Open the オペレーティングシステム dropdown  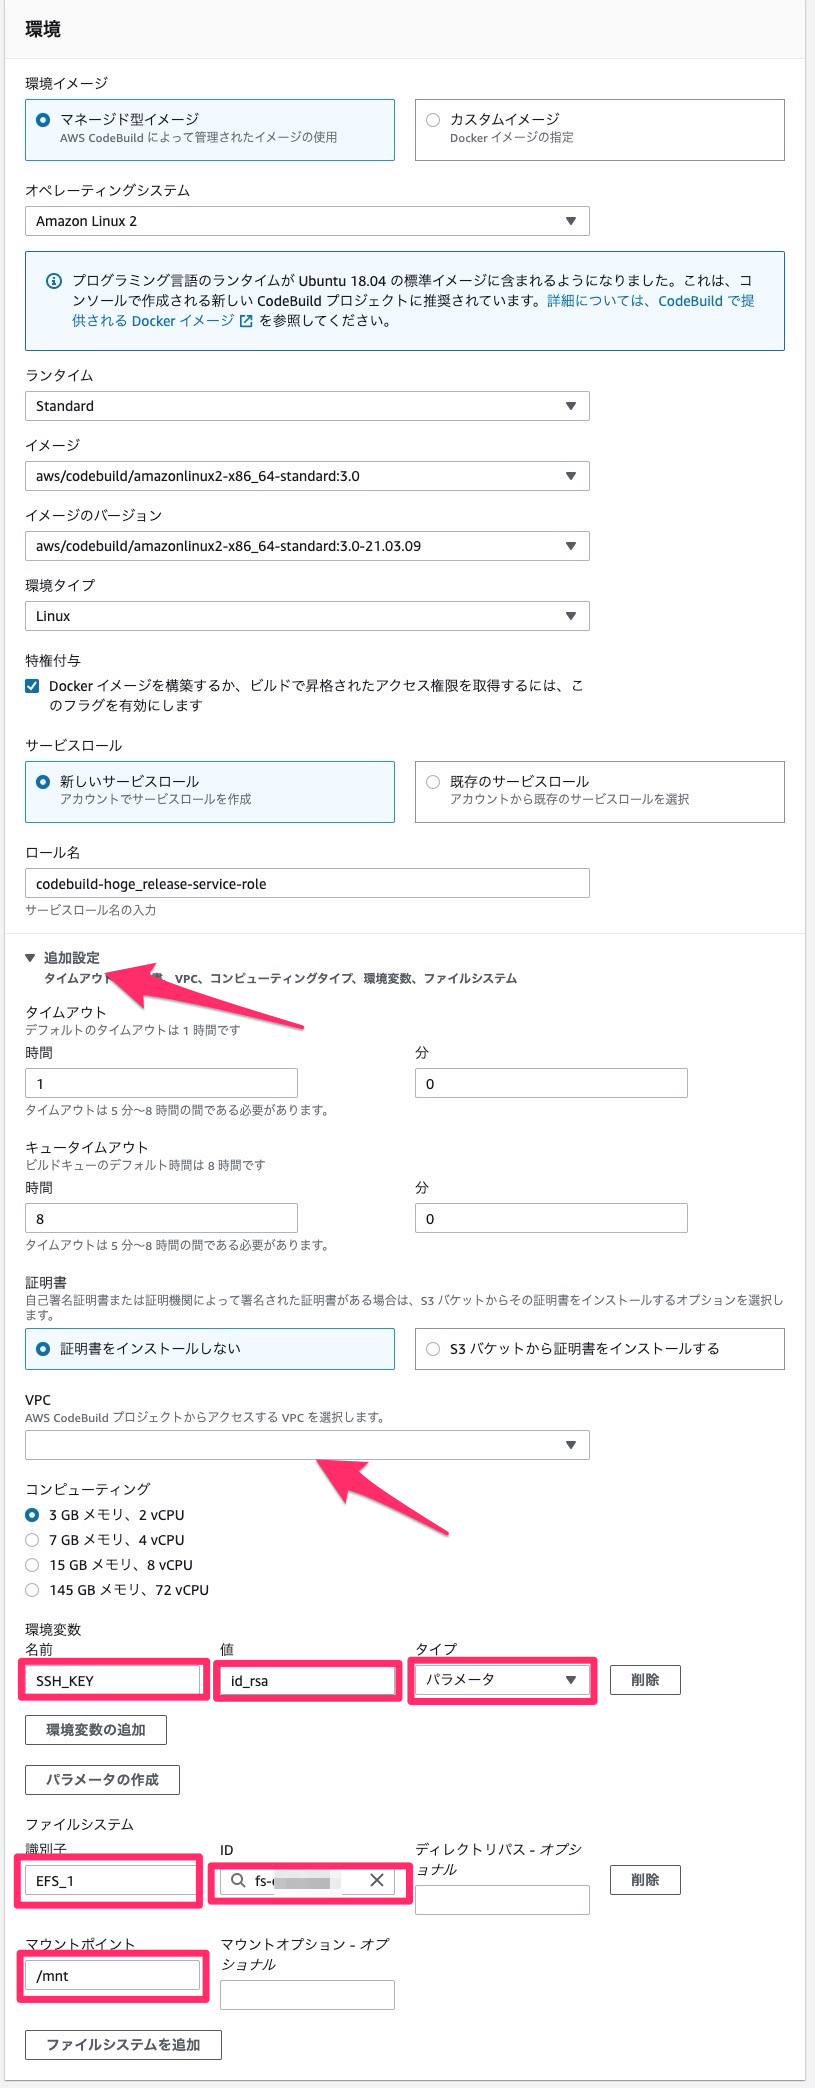(x=306, y=221)
